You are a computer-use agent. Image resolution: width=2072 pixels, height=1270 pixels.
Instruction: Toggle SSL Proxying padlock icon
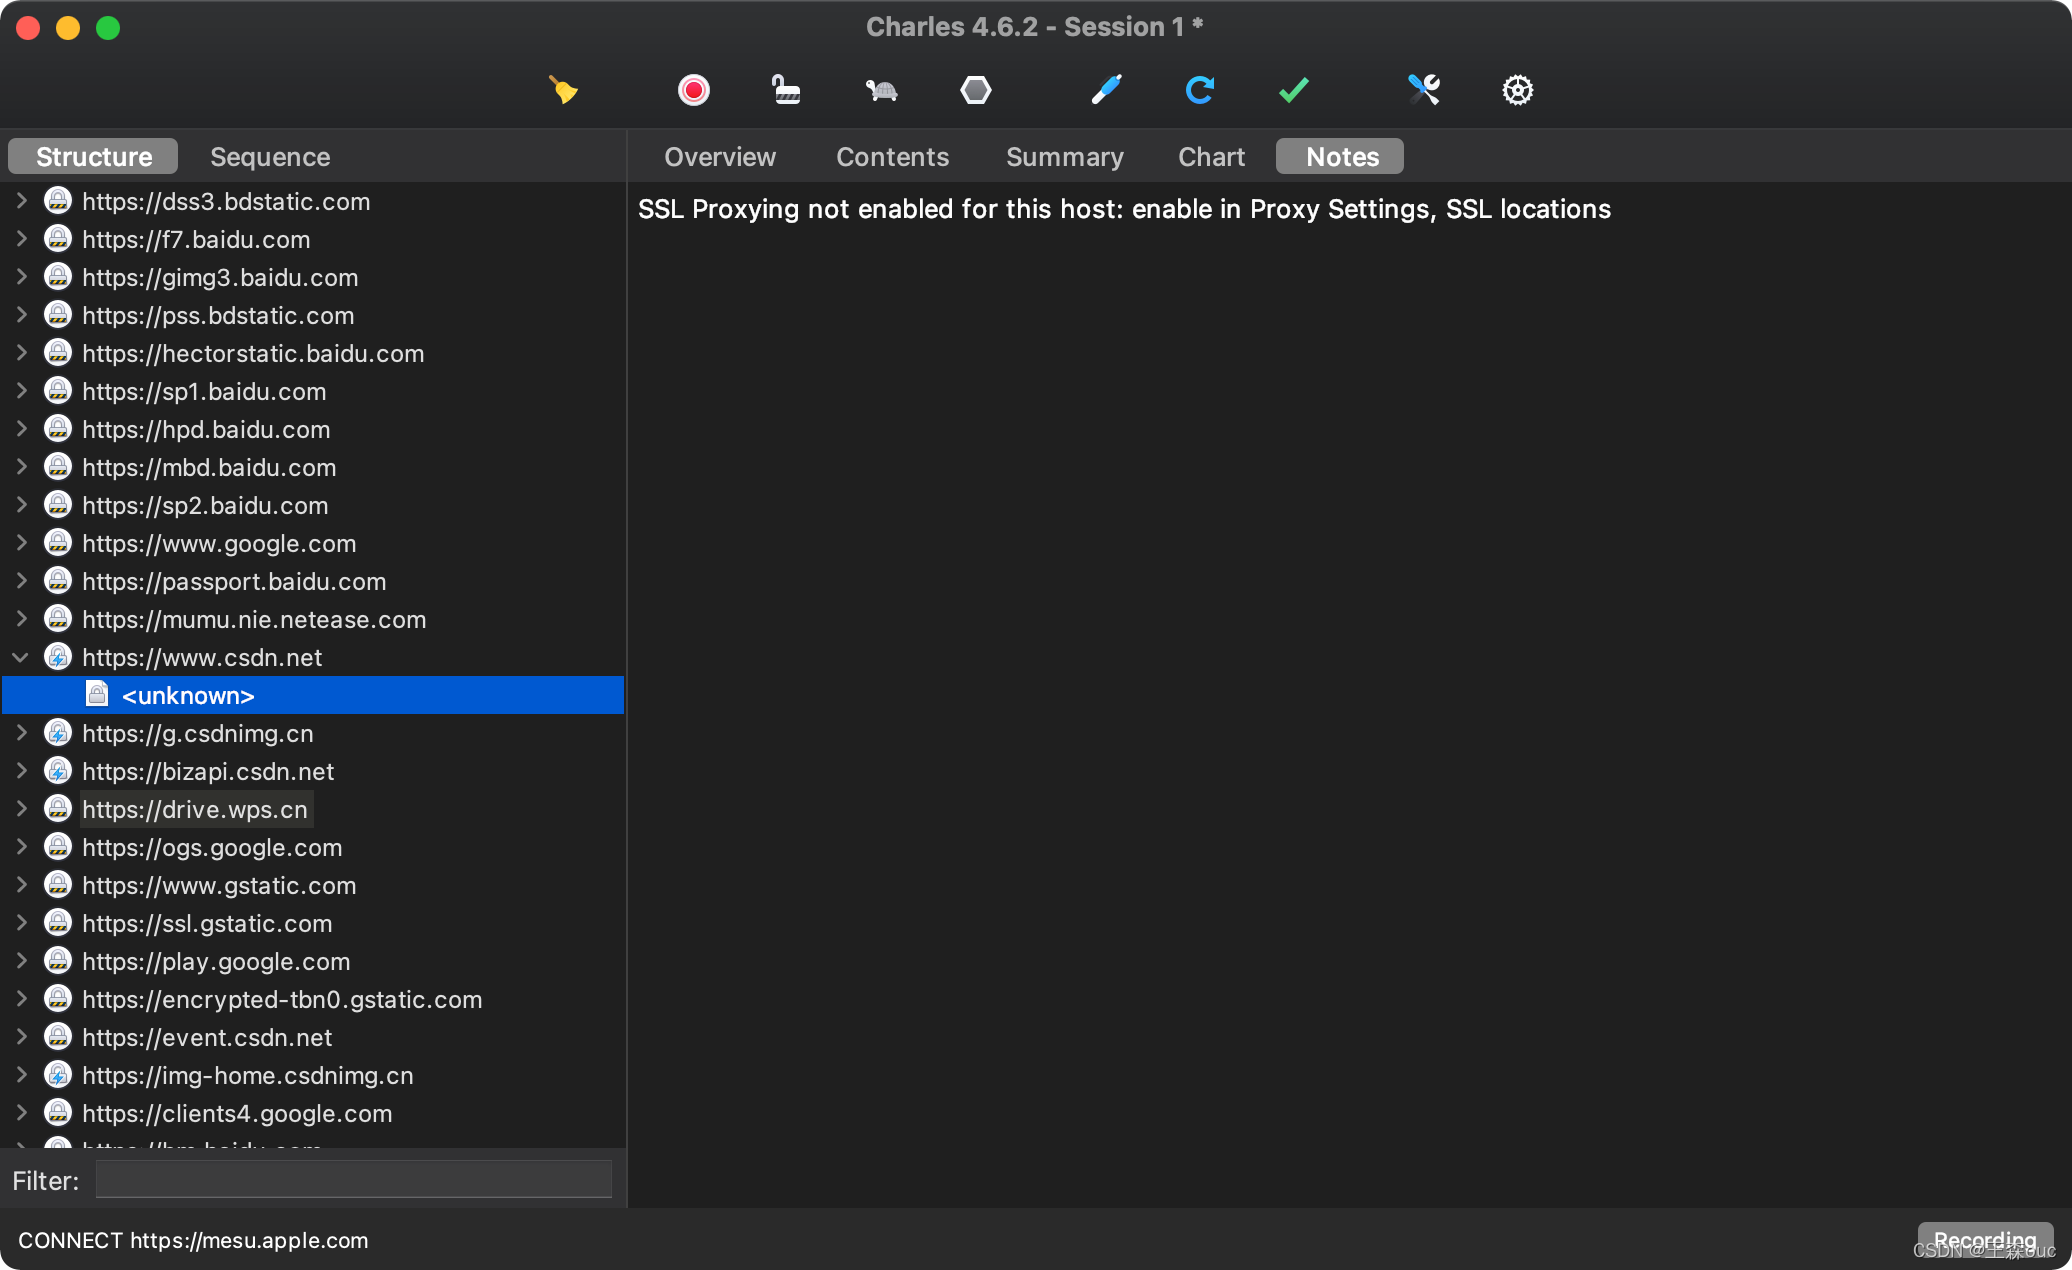point(786,90)
